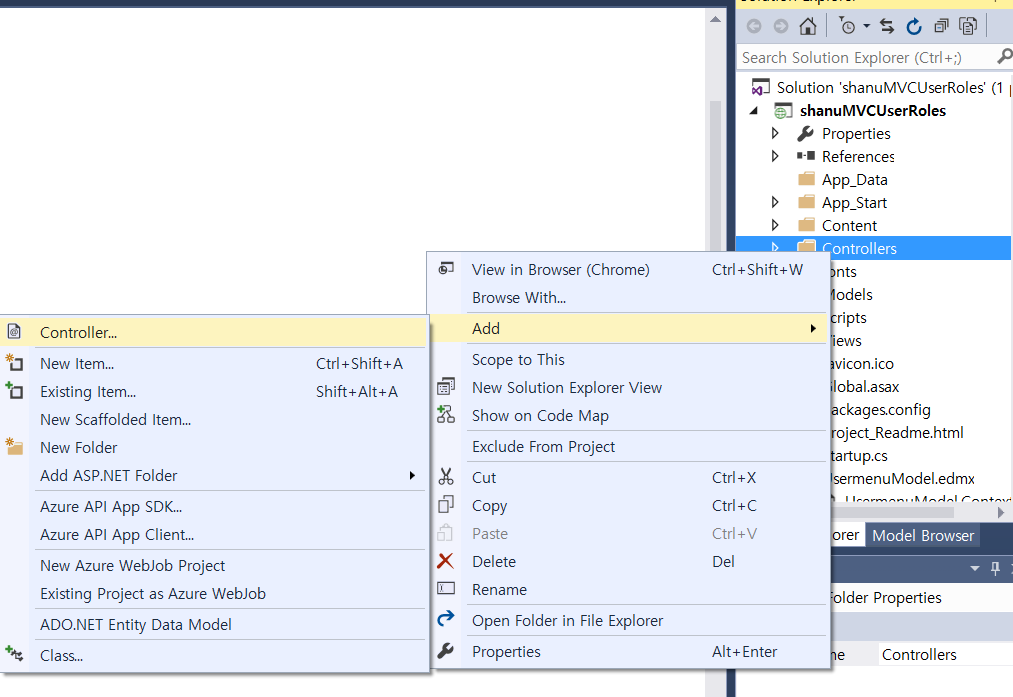Click the Forward arrow in Solution Explorer toolbar

(x=781, y=26)
